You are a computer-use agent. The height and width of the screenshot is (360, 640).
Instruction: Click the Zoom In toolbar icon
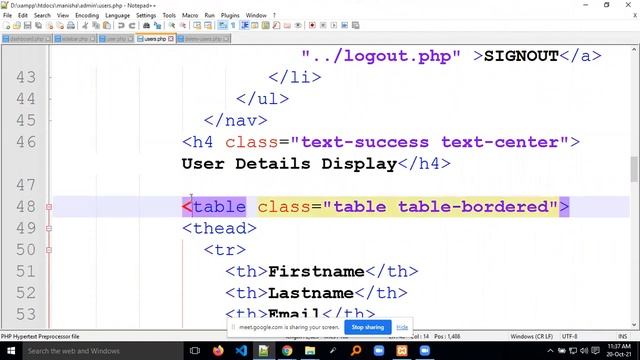(172, 25)
